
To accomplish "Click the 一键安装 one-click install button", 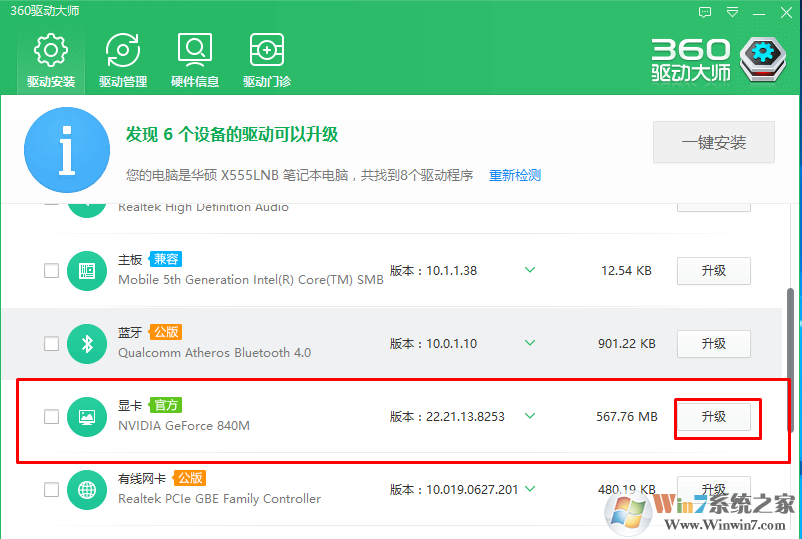I will pyautogui.click(x=714, y=142).
